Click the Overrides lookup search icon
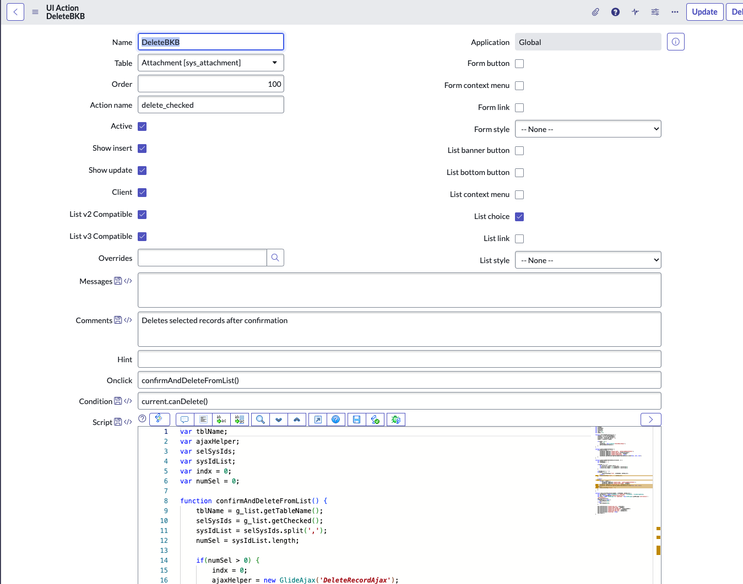743x584 pixels. [275, 258]
